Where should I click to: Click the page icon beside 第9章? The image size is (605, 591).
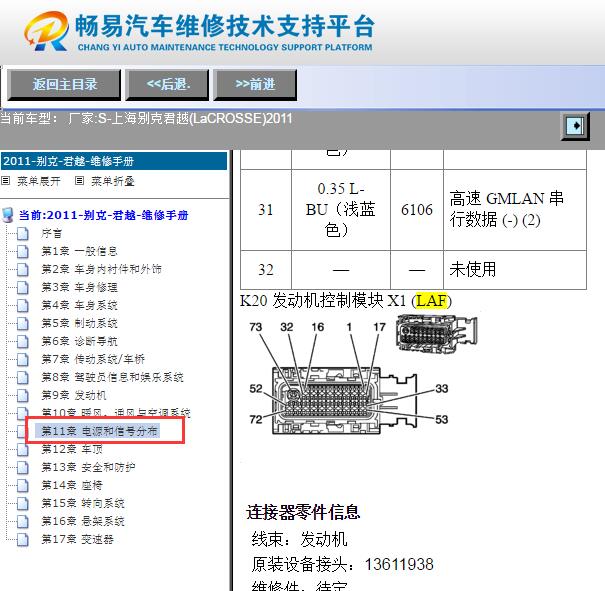[23, 395]
